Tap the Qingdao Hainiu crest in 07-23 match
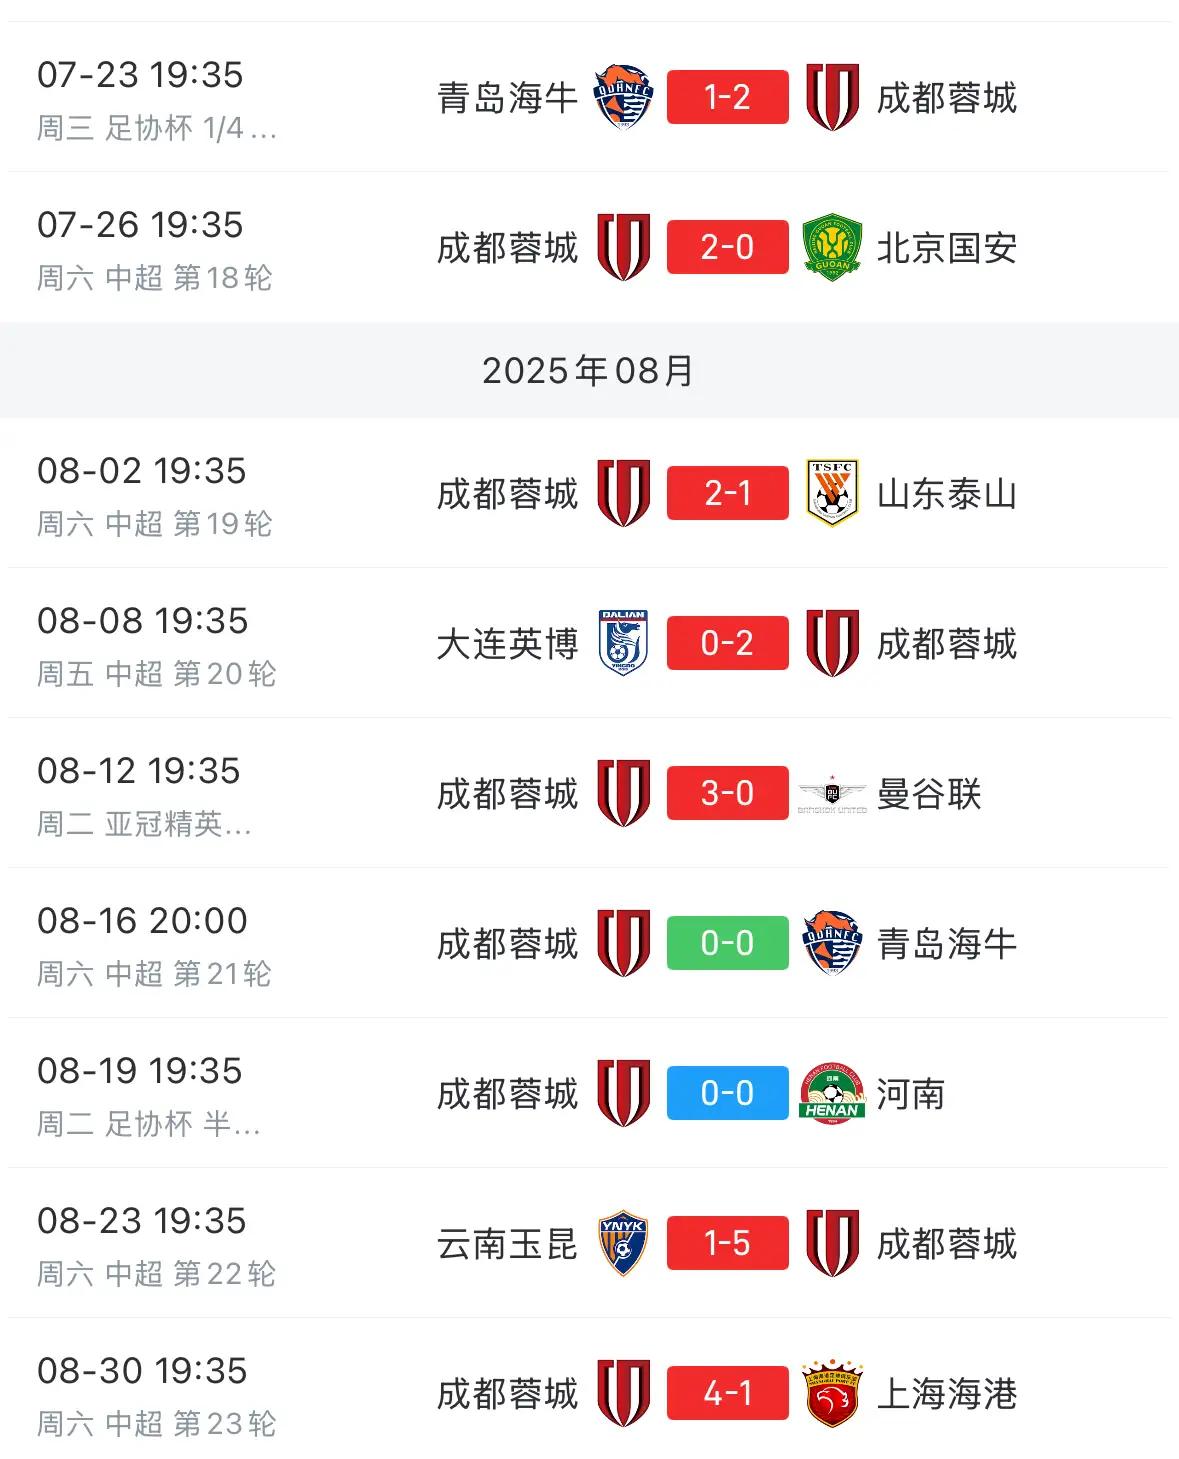Image resolution: width=1179 pixels, height=1459 pixels. point(624,97)
